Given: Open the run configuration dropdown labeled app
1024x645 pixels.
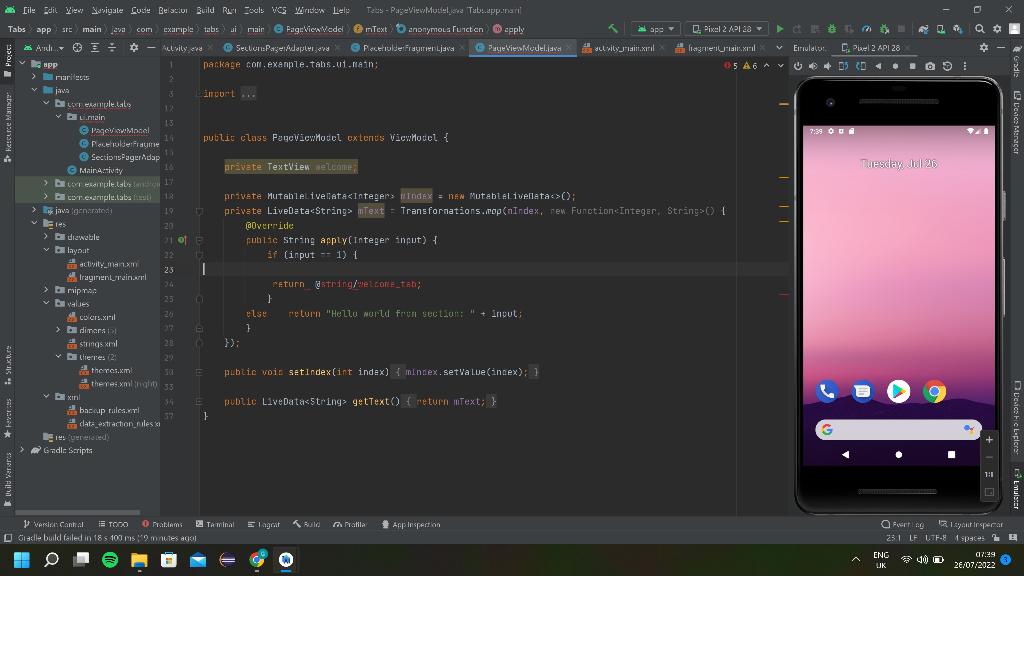Looking at the screenshot, I should tap(655, 28).
